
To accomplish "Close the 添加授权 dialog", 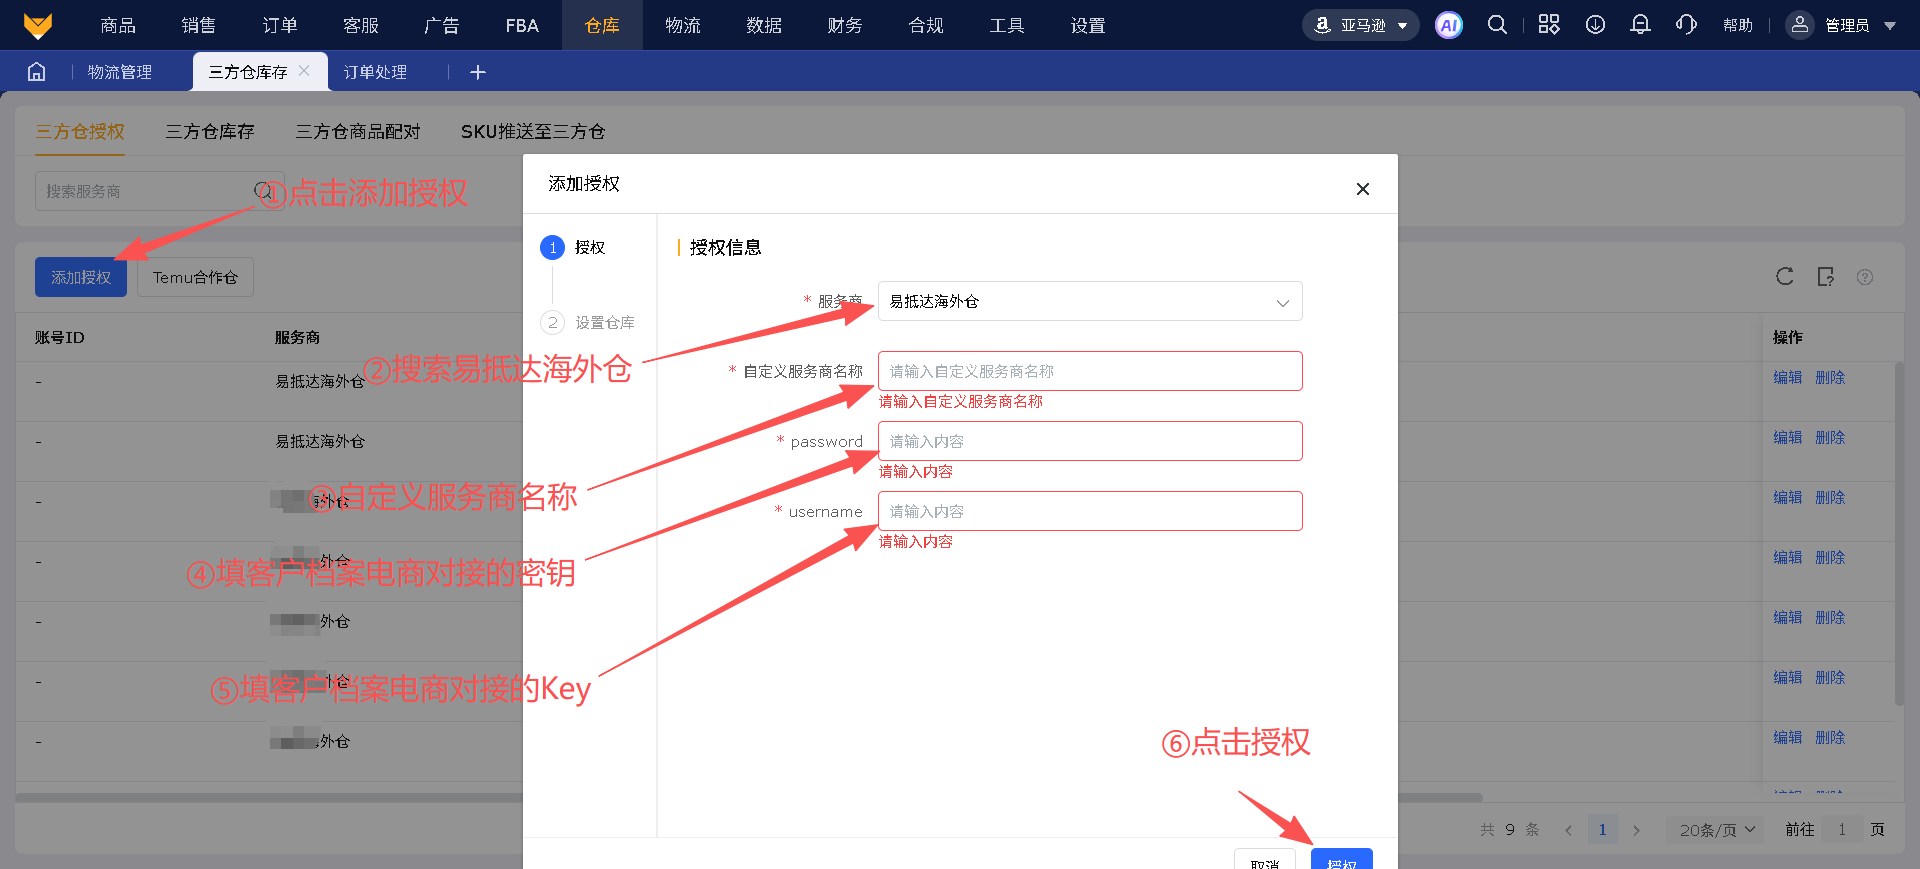I will 1362,189.
